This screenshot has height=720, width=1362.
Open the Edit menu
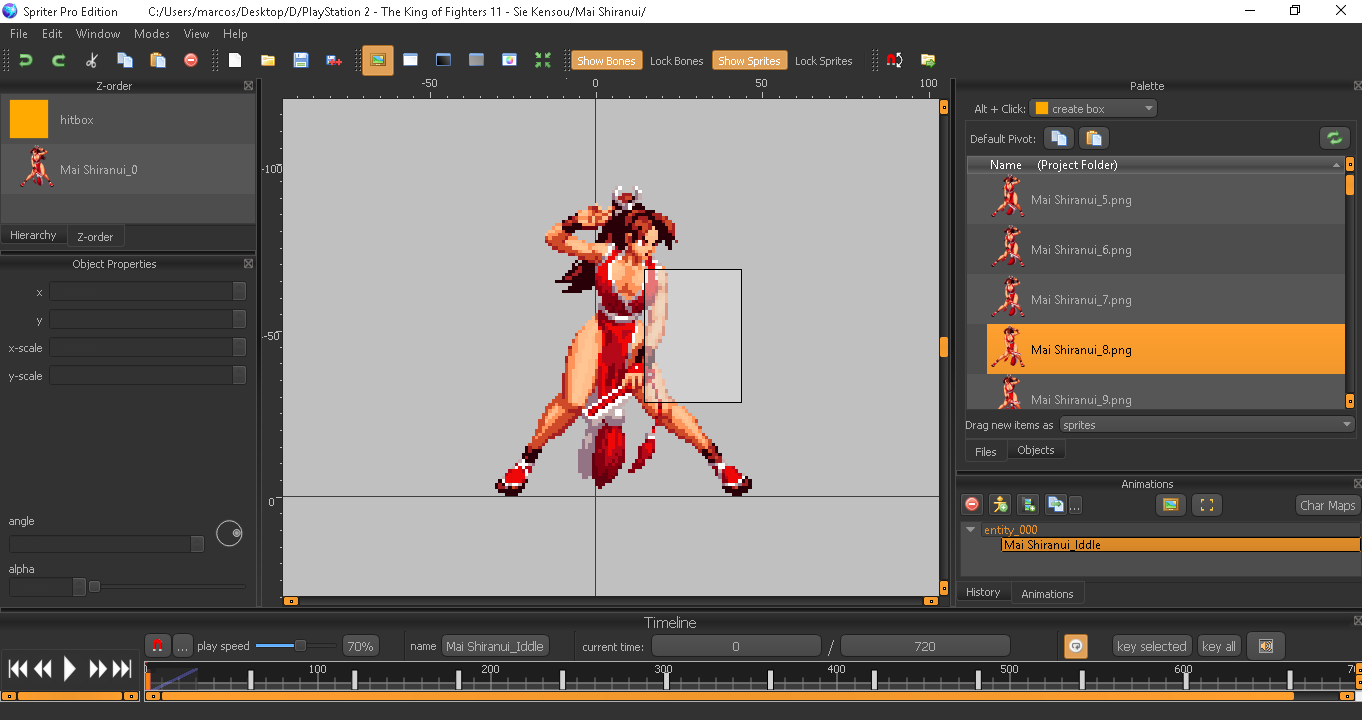click(52, 34)
